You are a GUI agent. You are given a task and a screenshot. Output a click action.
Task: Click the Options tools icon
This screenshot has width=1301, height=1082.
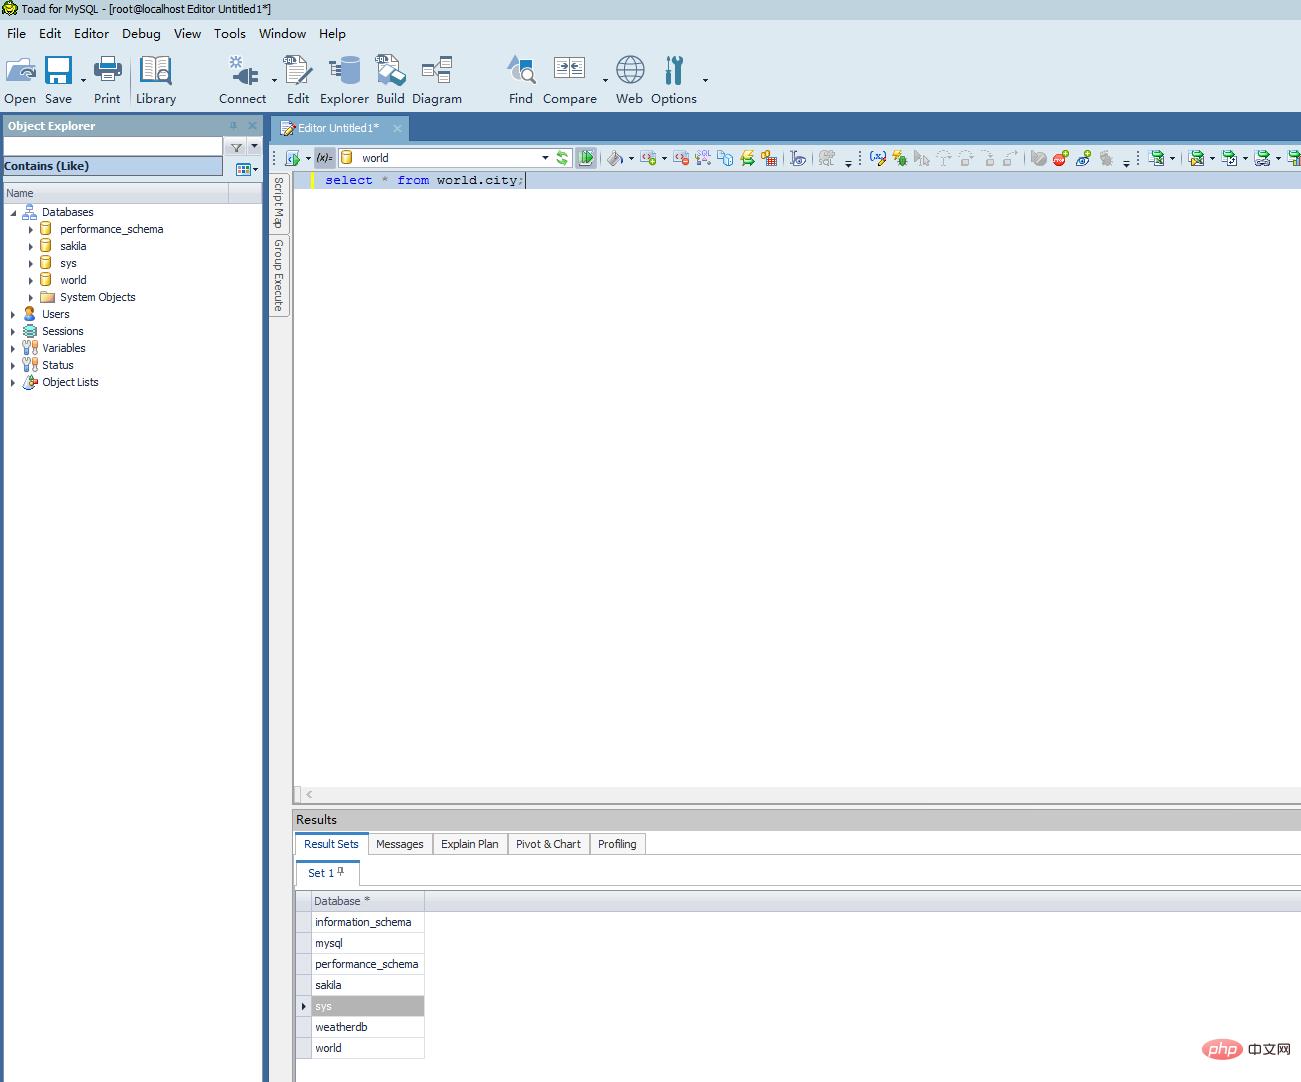674,72
